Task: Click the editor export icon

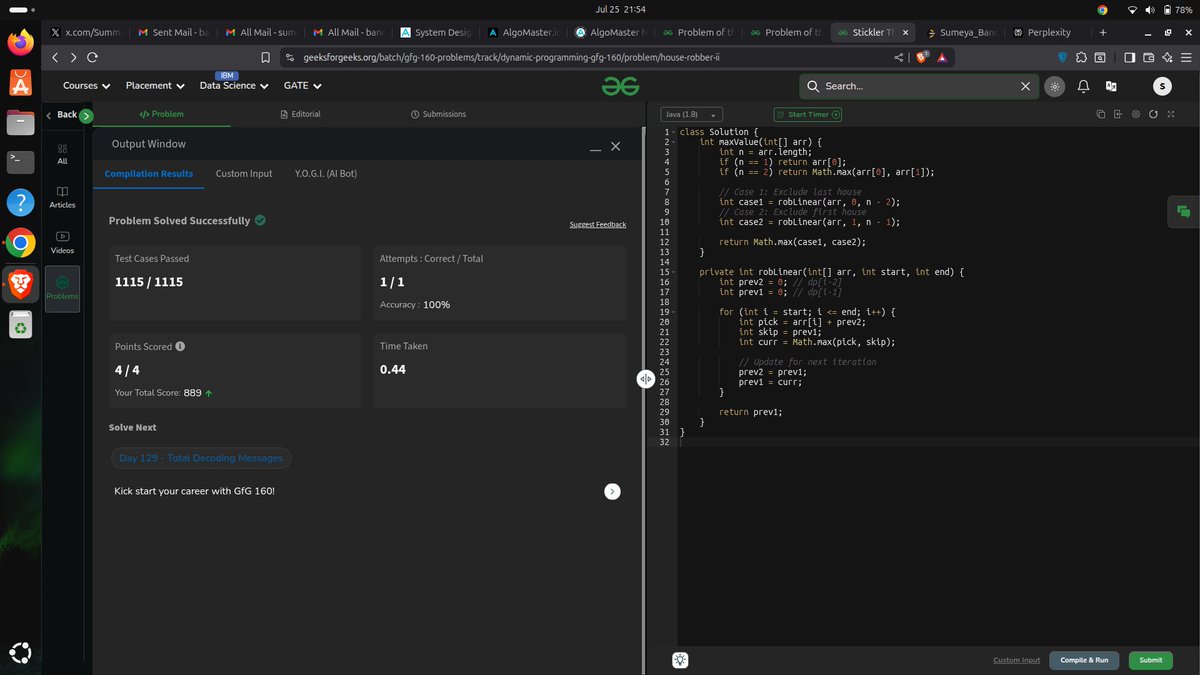Action: click(x=1118, y=114)
